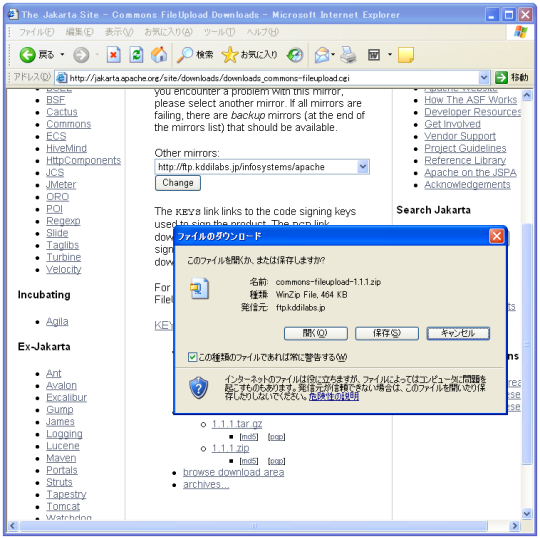Click the Mail envelope toolbar icon
The width and height of the screenshot is (540, 539).
click(322, 55)
